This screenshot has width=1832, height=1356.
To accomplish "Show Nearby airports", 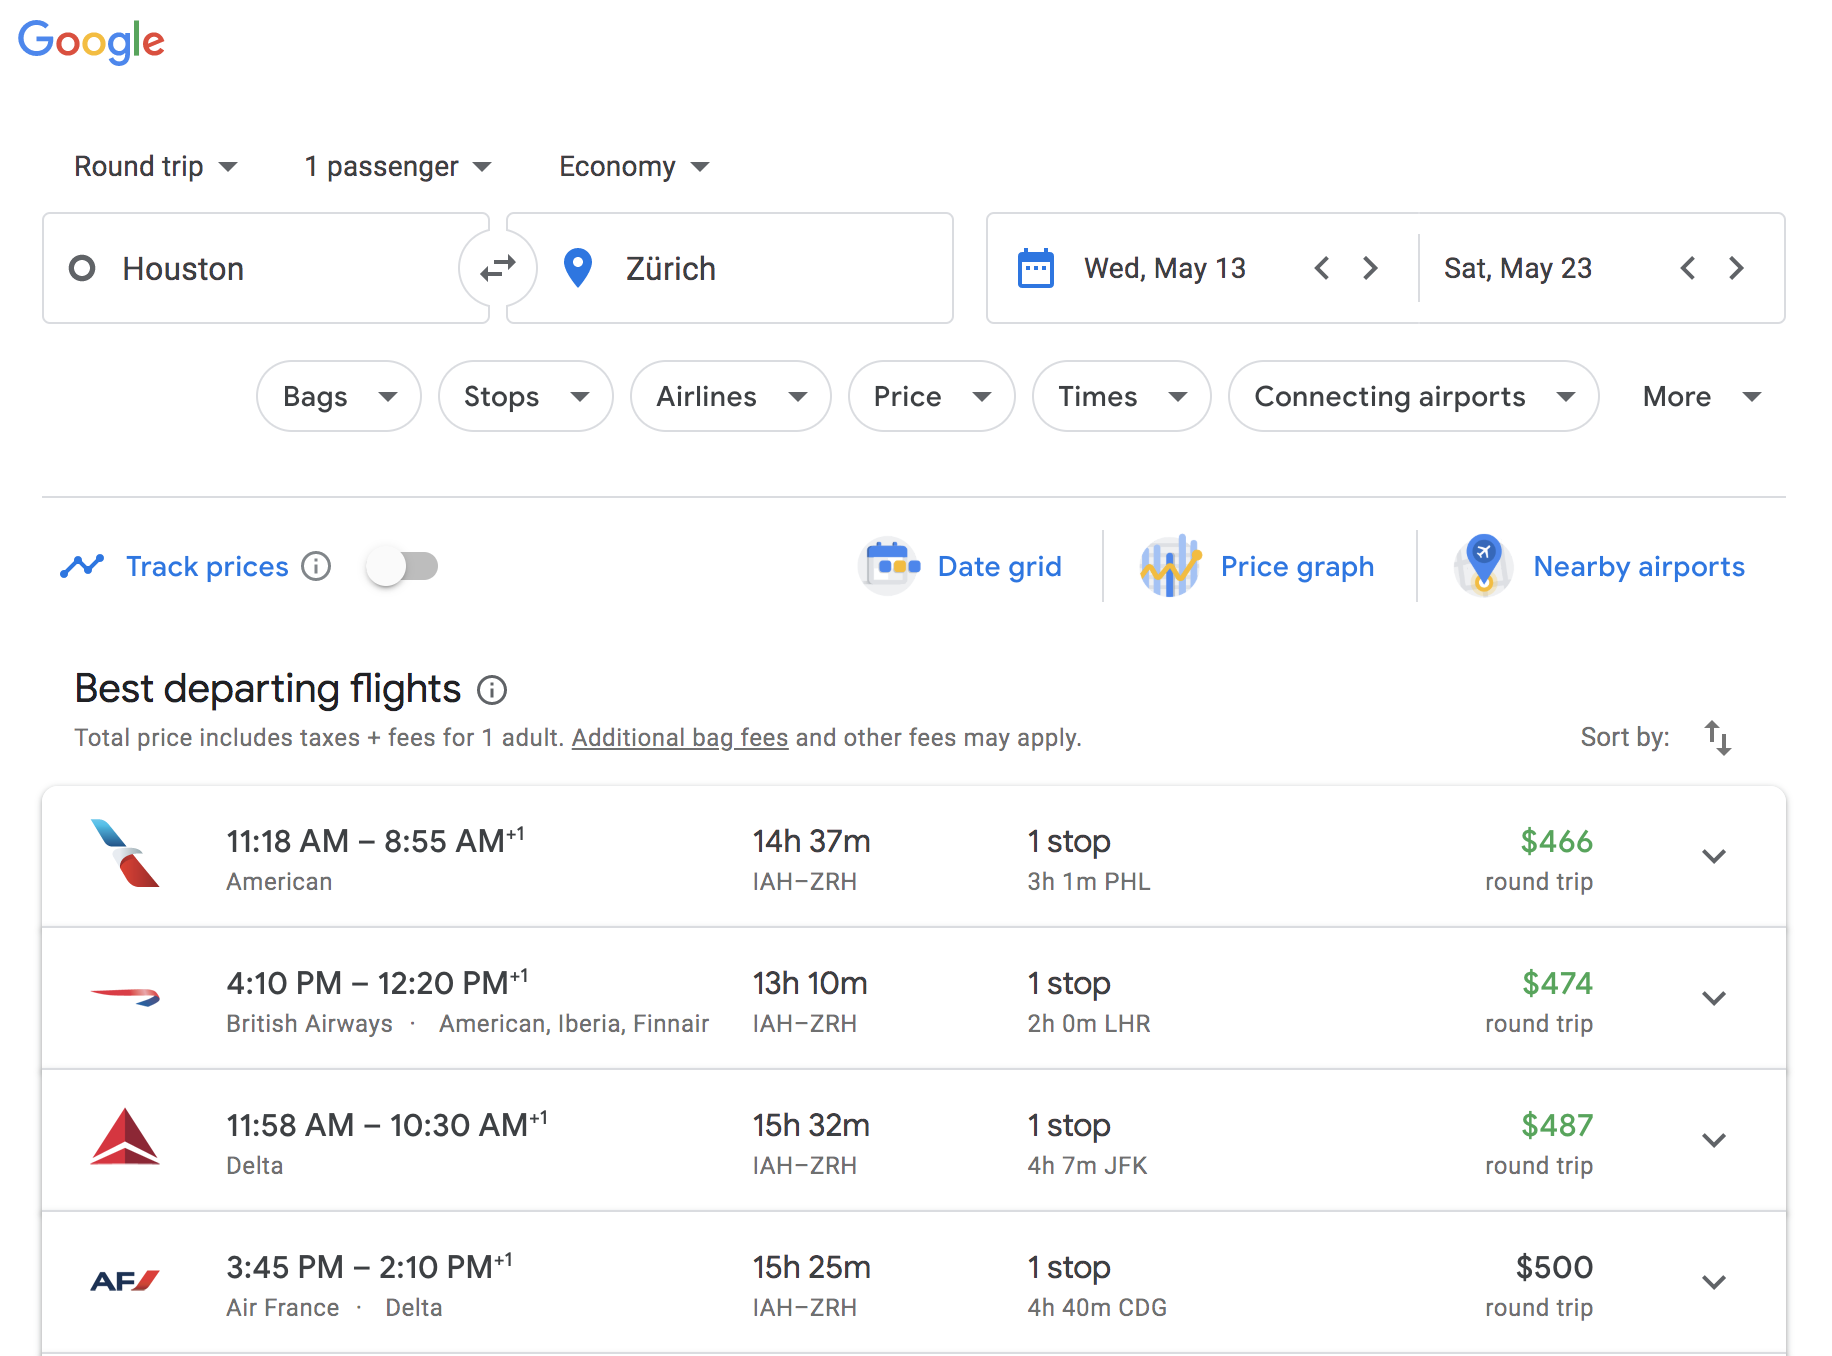I will pos(1600,567).
